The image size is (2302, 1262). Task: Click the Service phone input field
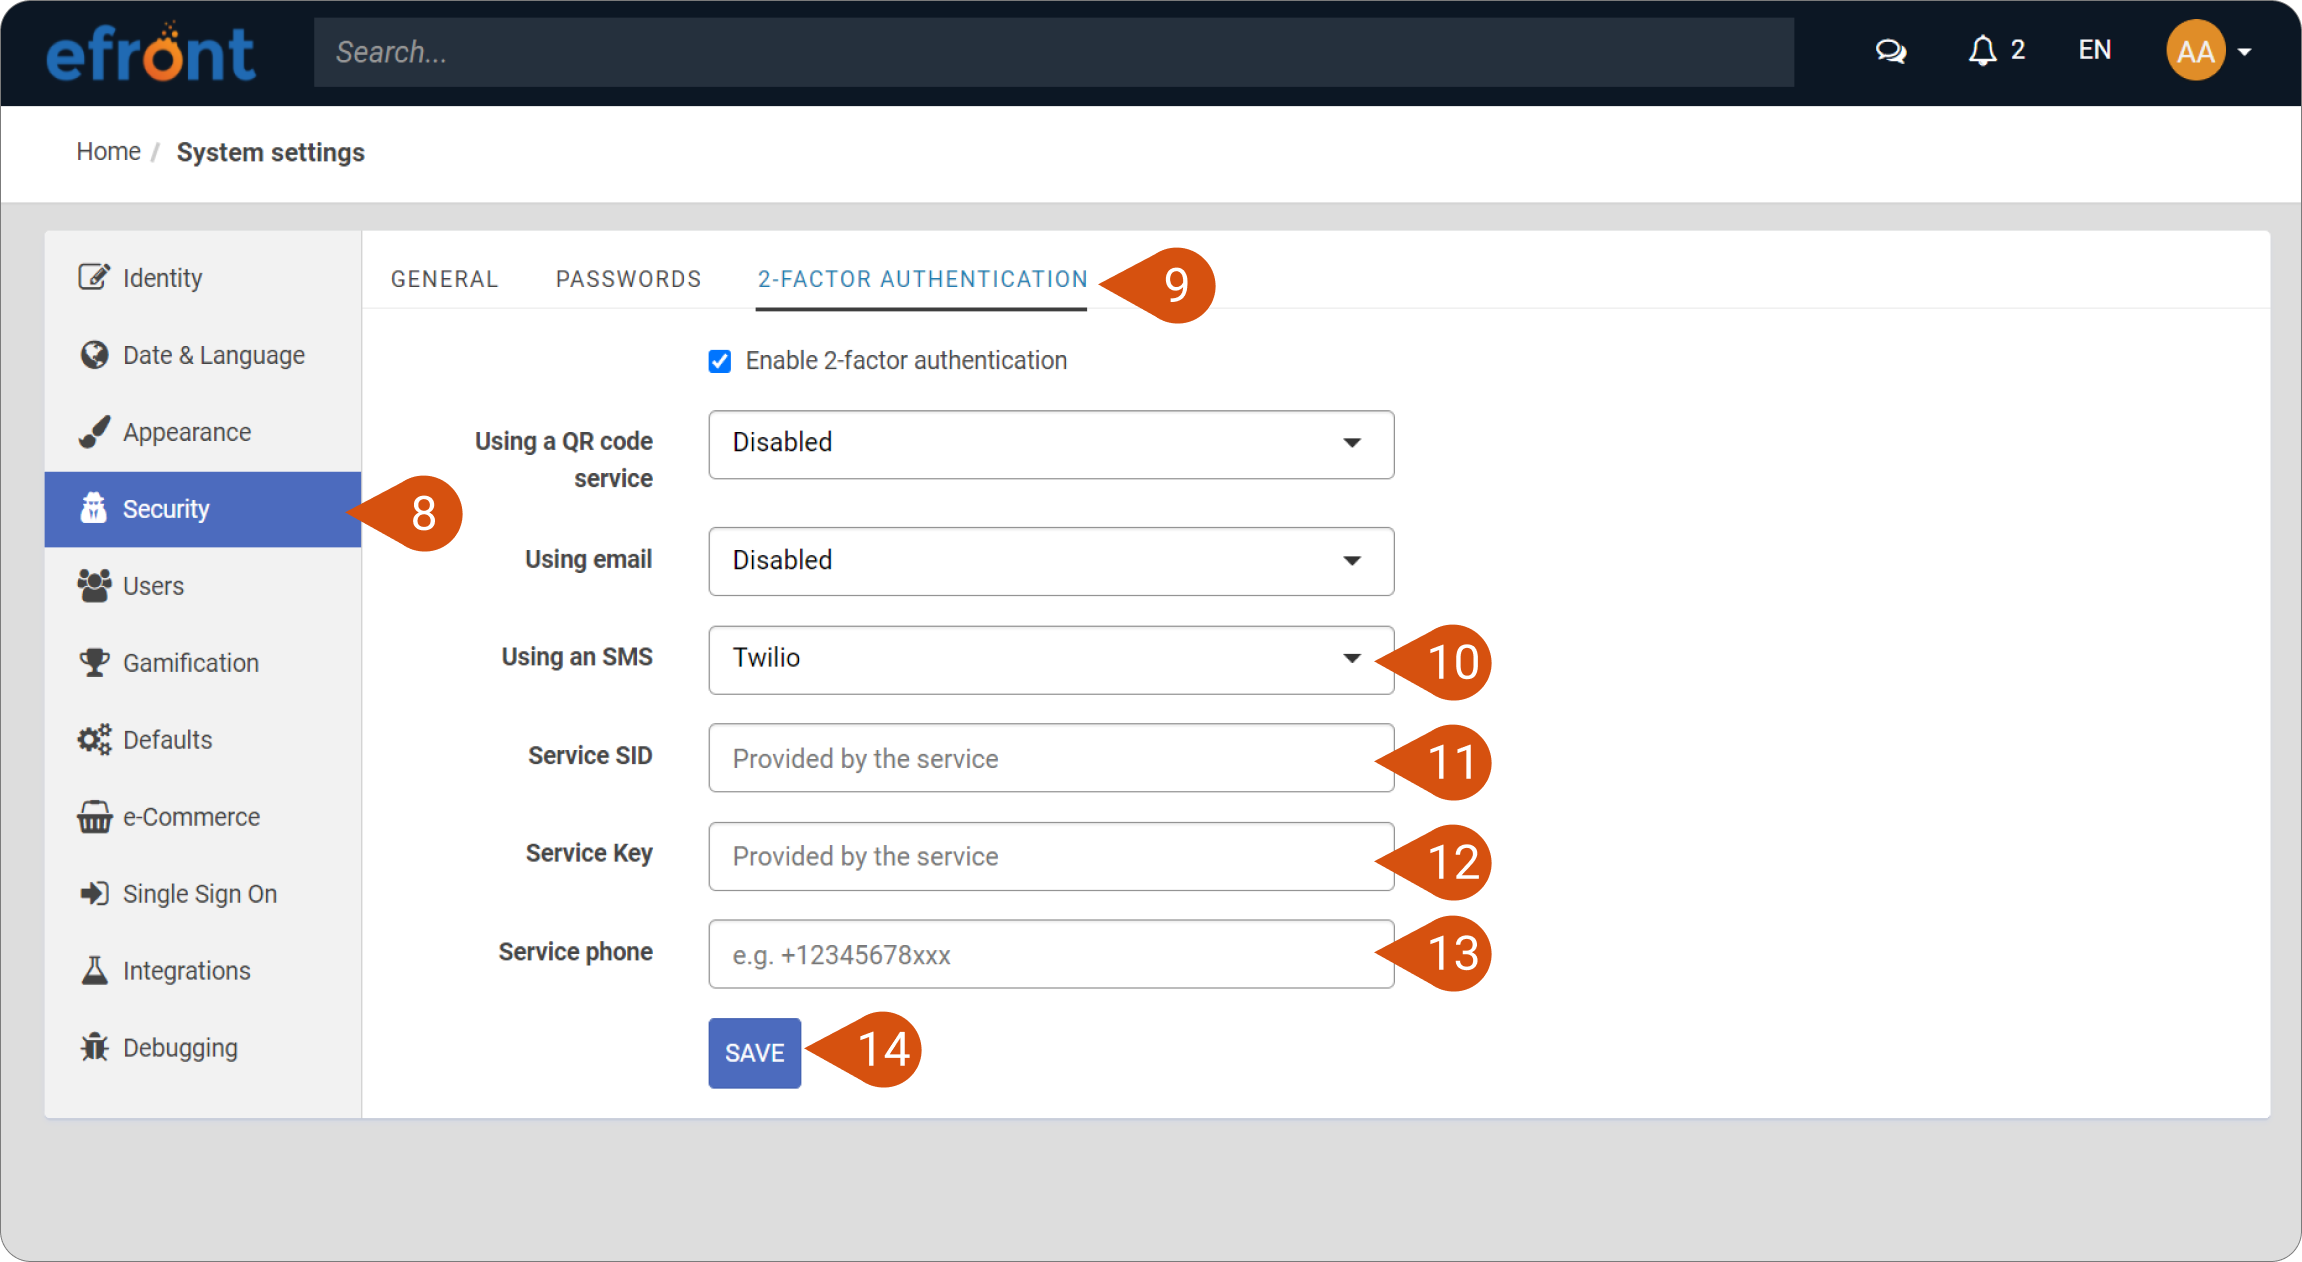(x=1051, y=954)
